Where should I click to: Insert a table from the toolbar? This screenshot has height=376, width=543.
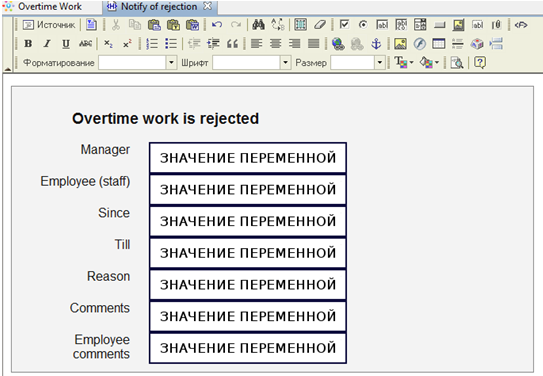click(438, 44)
